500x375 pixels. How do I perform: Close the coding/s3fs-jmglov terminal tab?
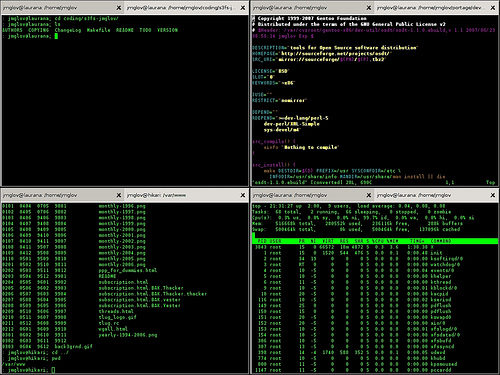243,8
